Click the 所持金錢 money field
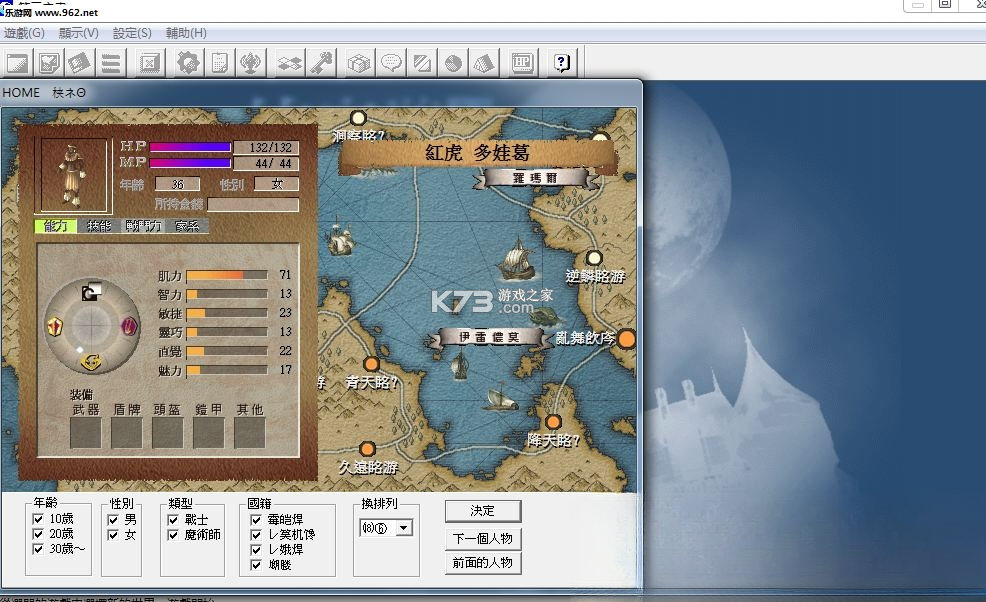 [x=253, y=204]
